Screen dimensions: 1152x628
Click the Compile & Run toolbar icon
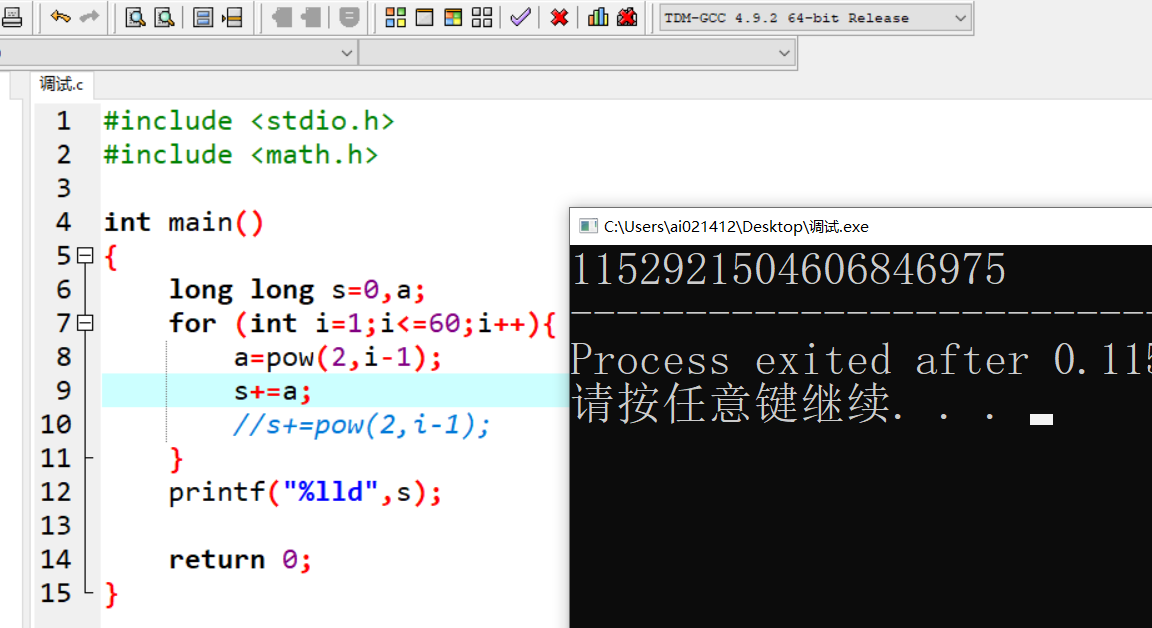click(453, 17)
